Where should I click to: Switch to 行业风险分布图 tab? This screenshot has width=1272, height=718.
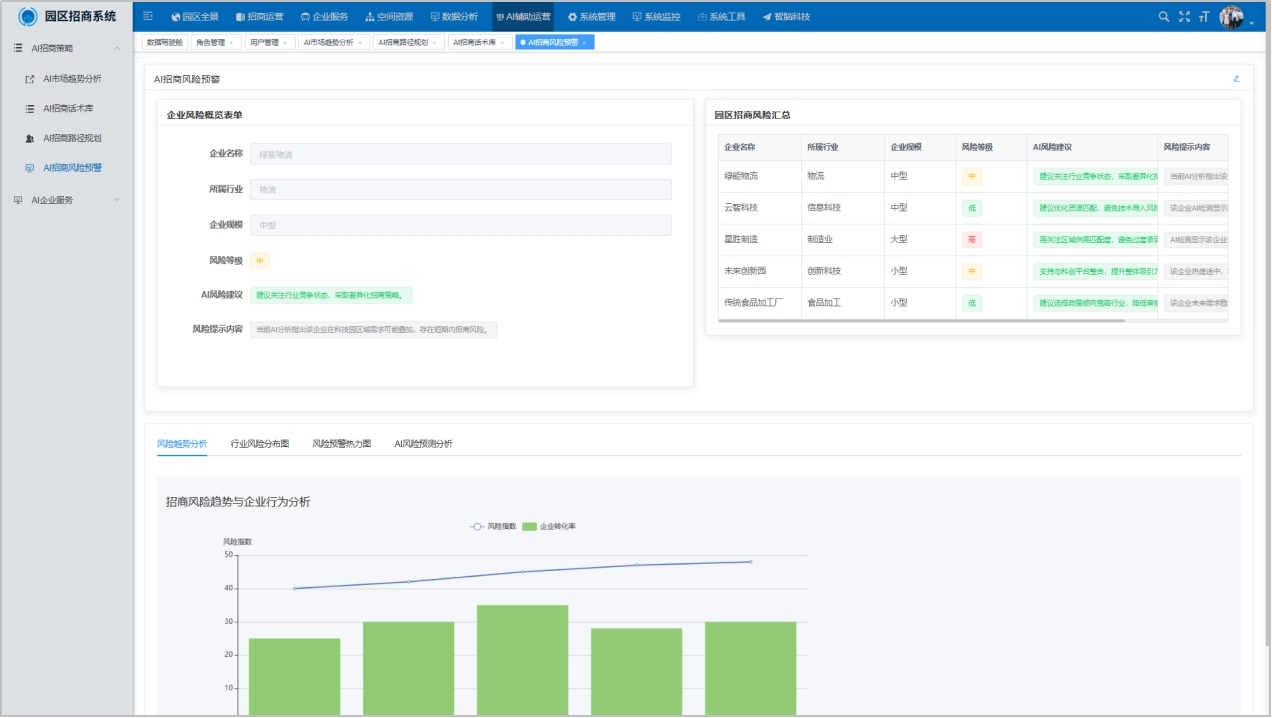(259, 443)
